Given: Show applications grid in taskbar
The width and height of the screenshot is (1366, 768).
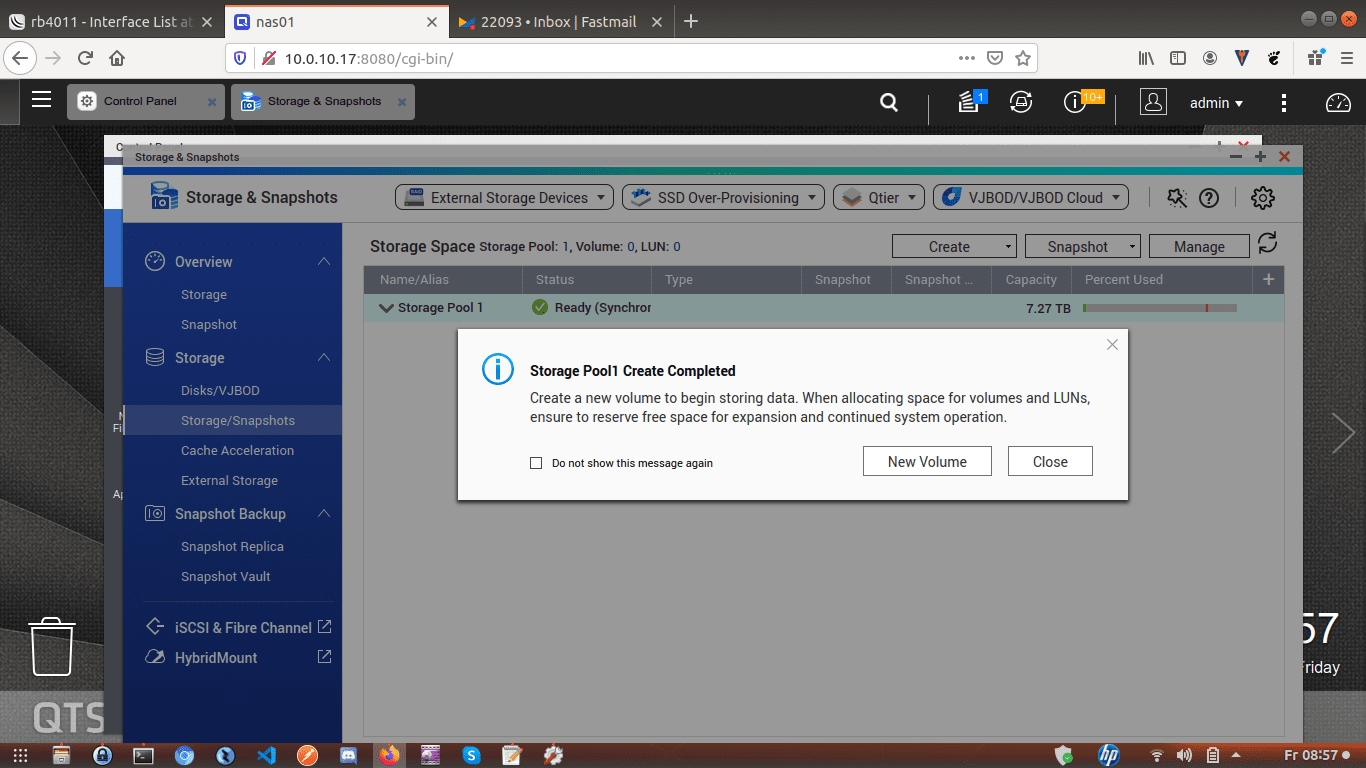Looking at the screenshot, I should pyautogui.click(x=19, y=755).
